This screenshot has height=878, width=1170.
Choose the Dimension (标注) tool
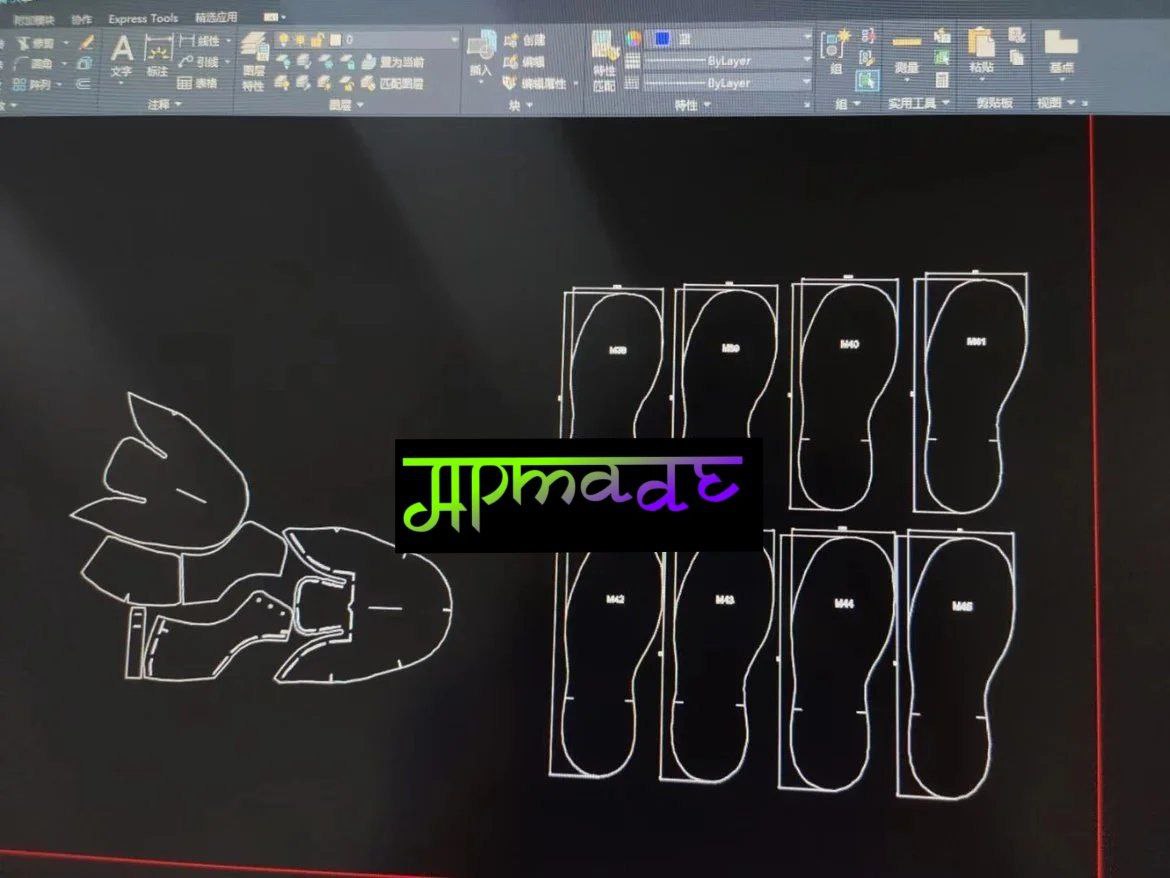click(x=157, y=58)
